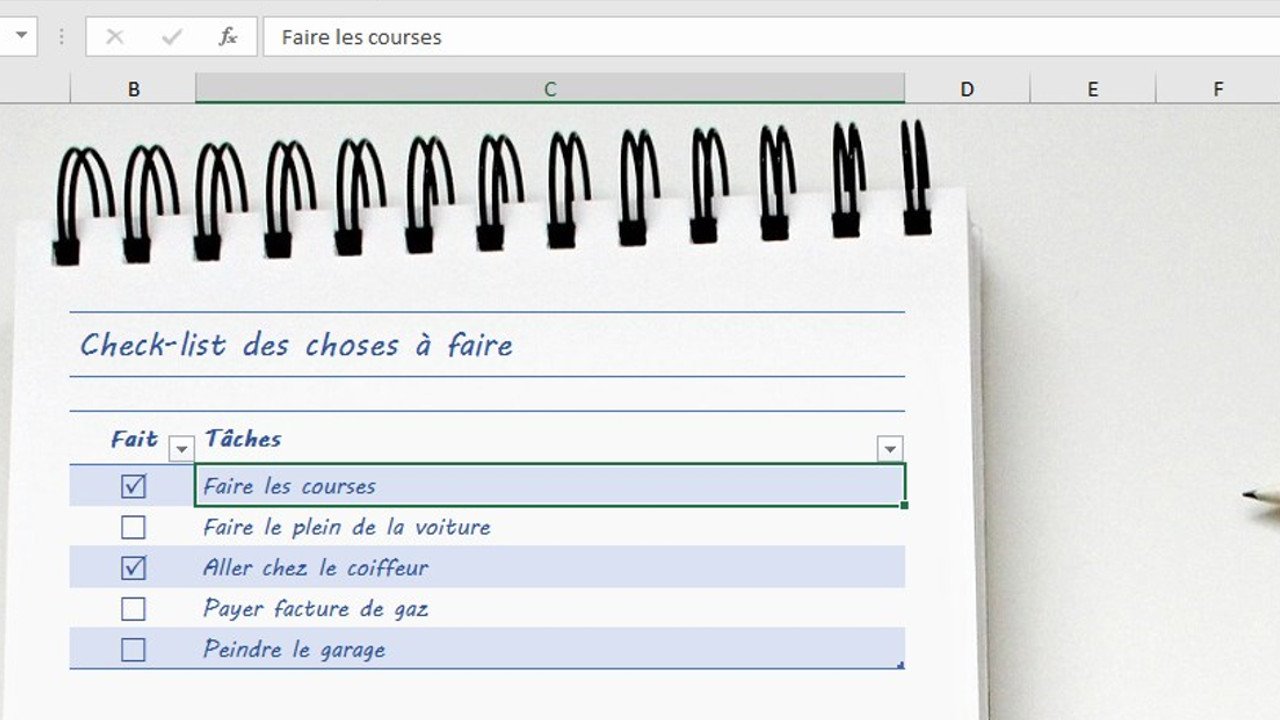Click the confirm checkmark icon in formula bar
This screenshot has width=1280, height=720.
pos(172,37)
